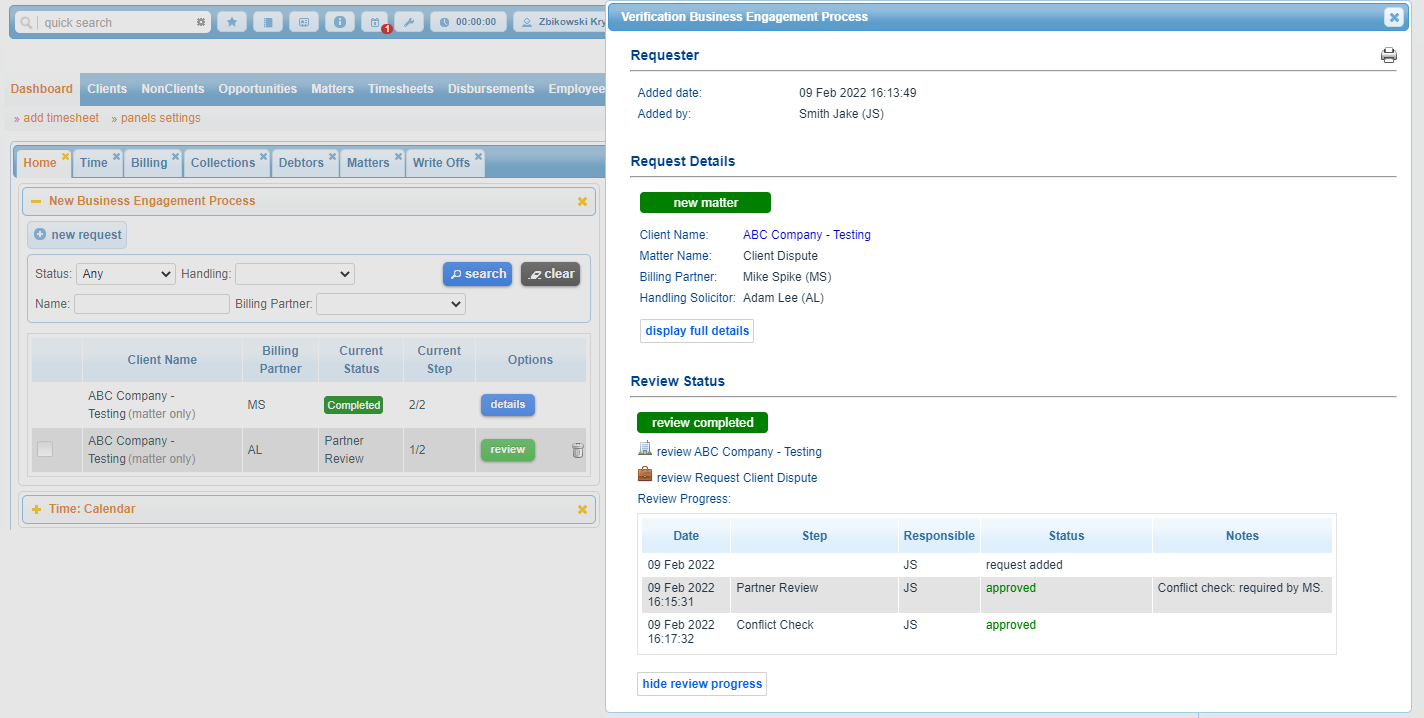
Task: Open calendar reminders icon with red badge
Action: (x=374, y=22)
